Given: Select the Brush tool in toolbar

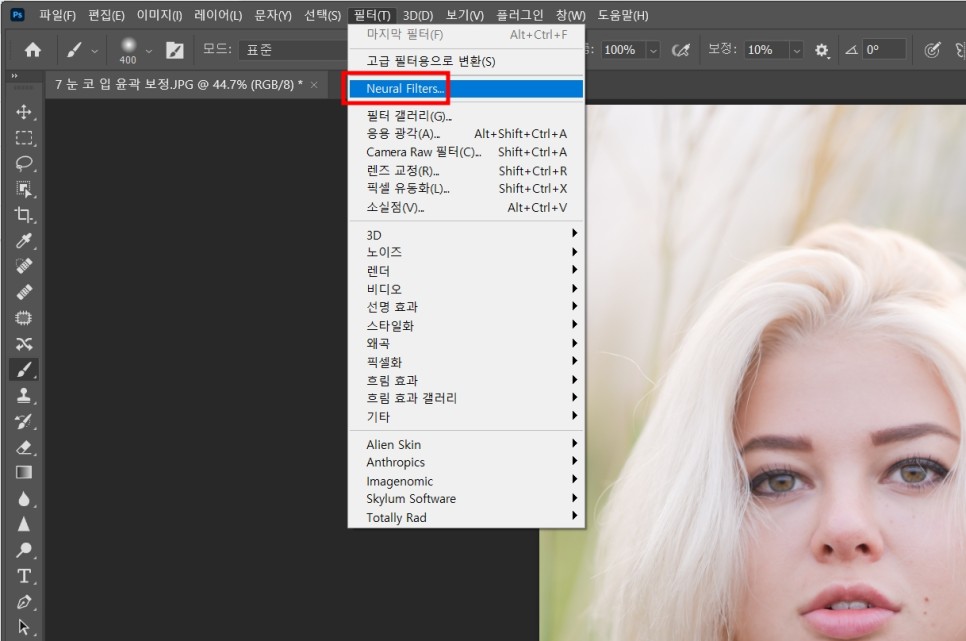Looking at the screenshot, I should (24, 370).
